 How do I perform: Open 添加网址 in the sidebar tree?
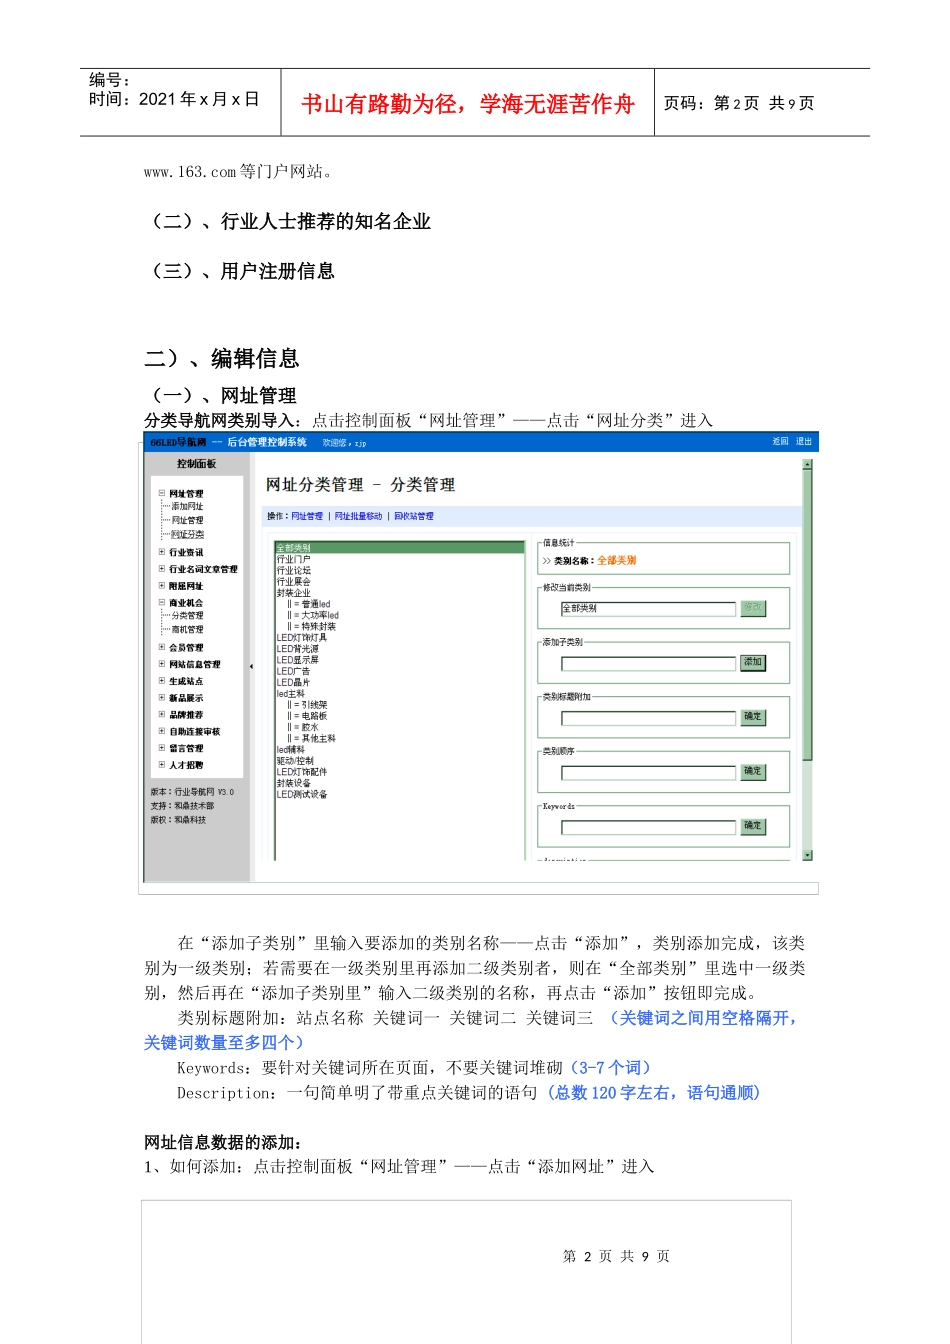tap(187, 507)
